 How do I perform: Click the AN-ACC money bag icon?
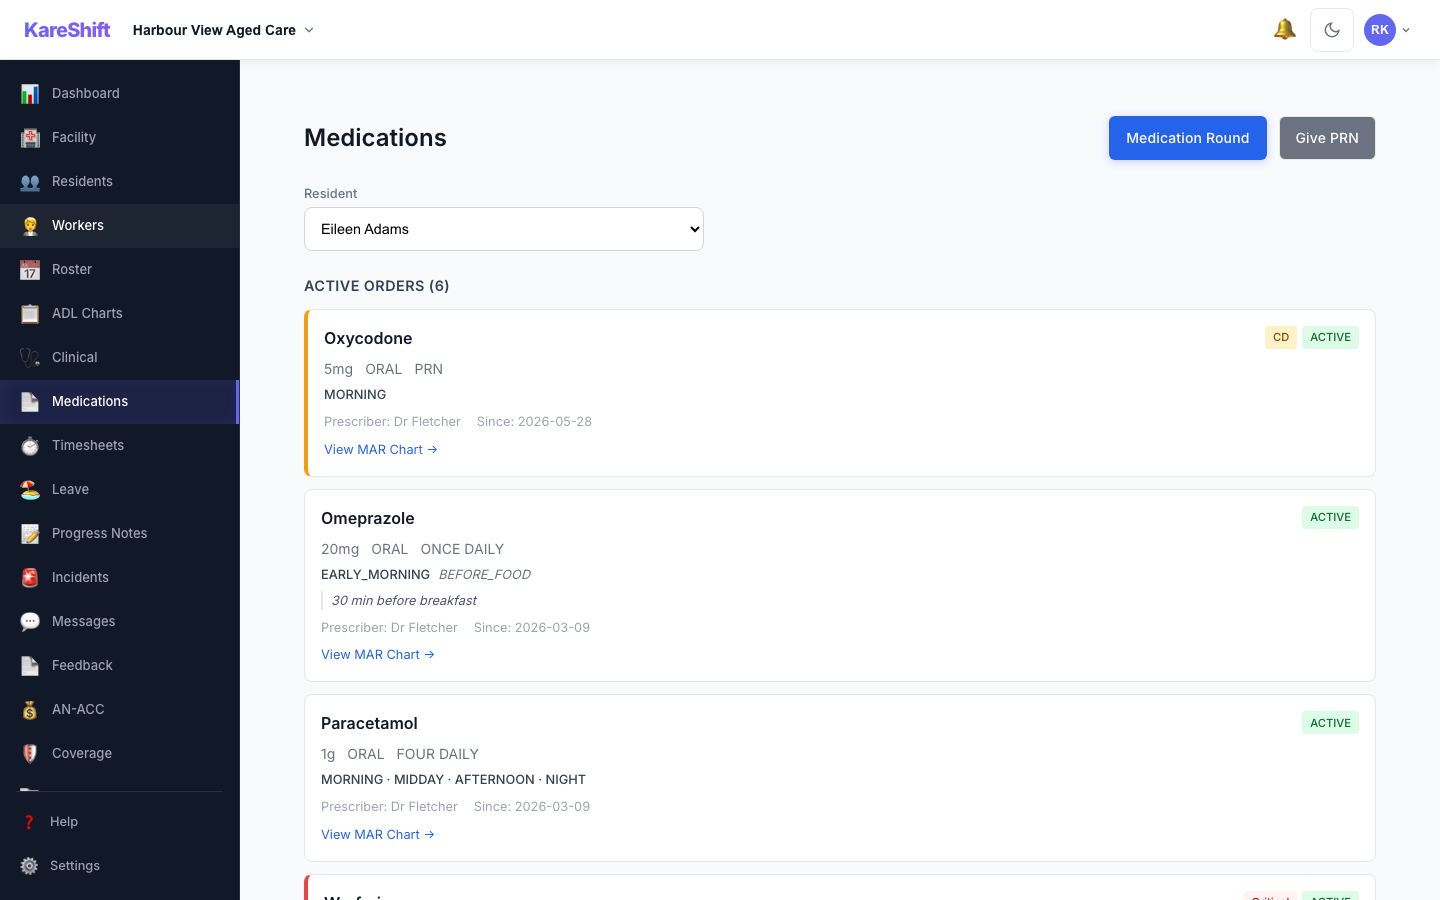30,709
